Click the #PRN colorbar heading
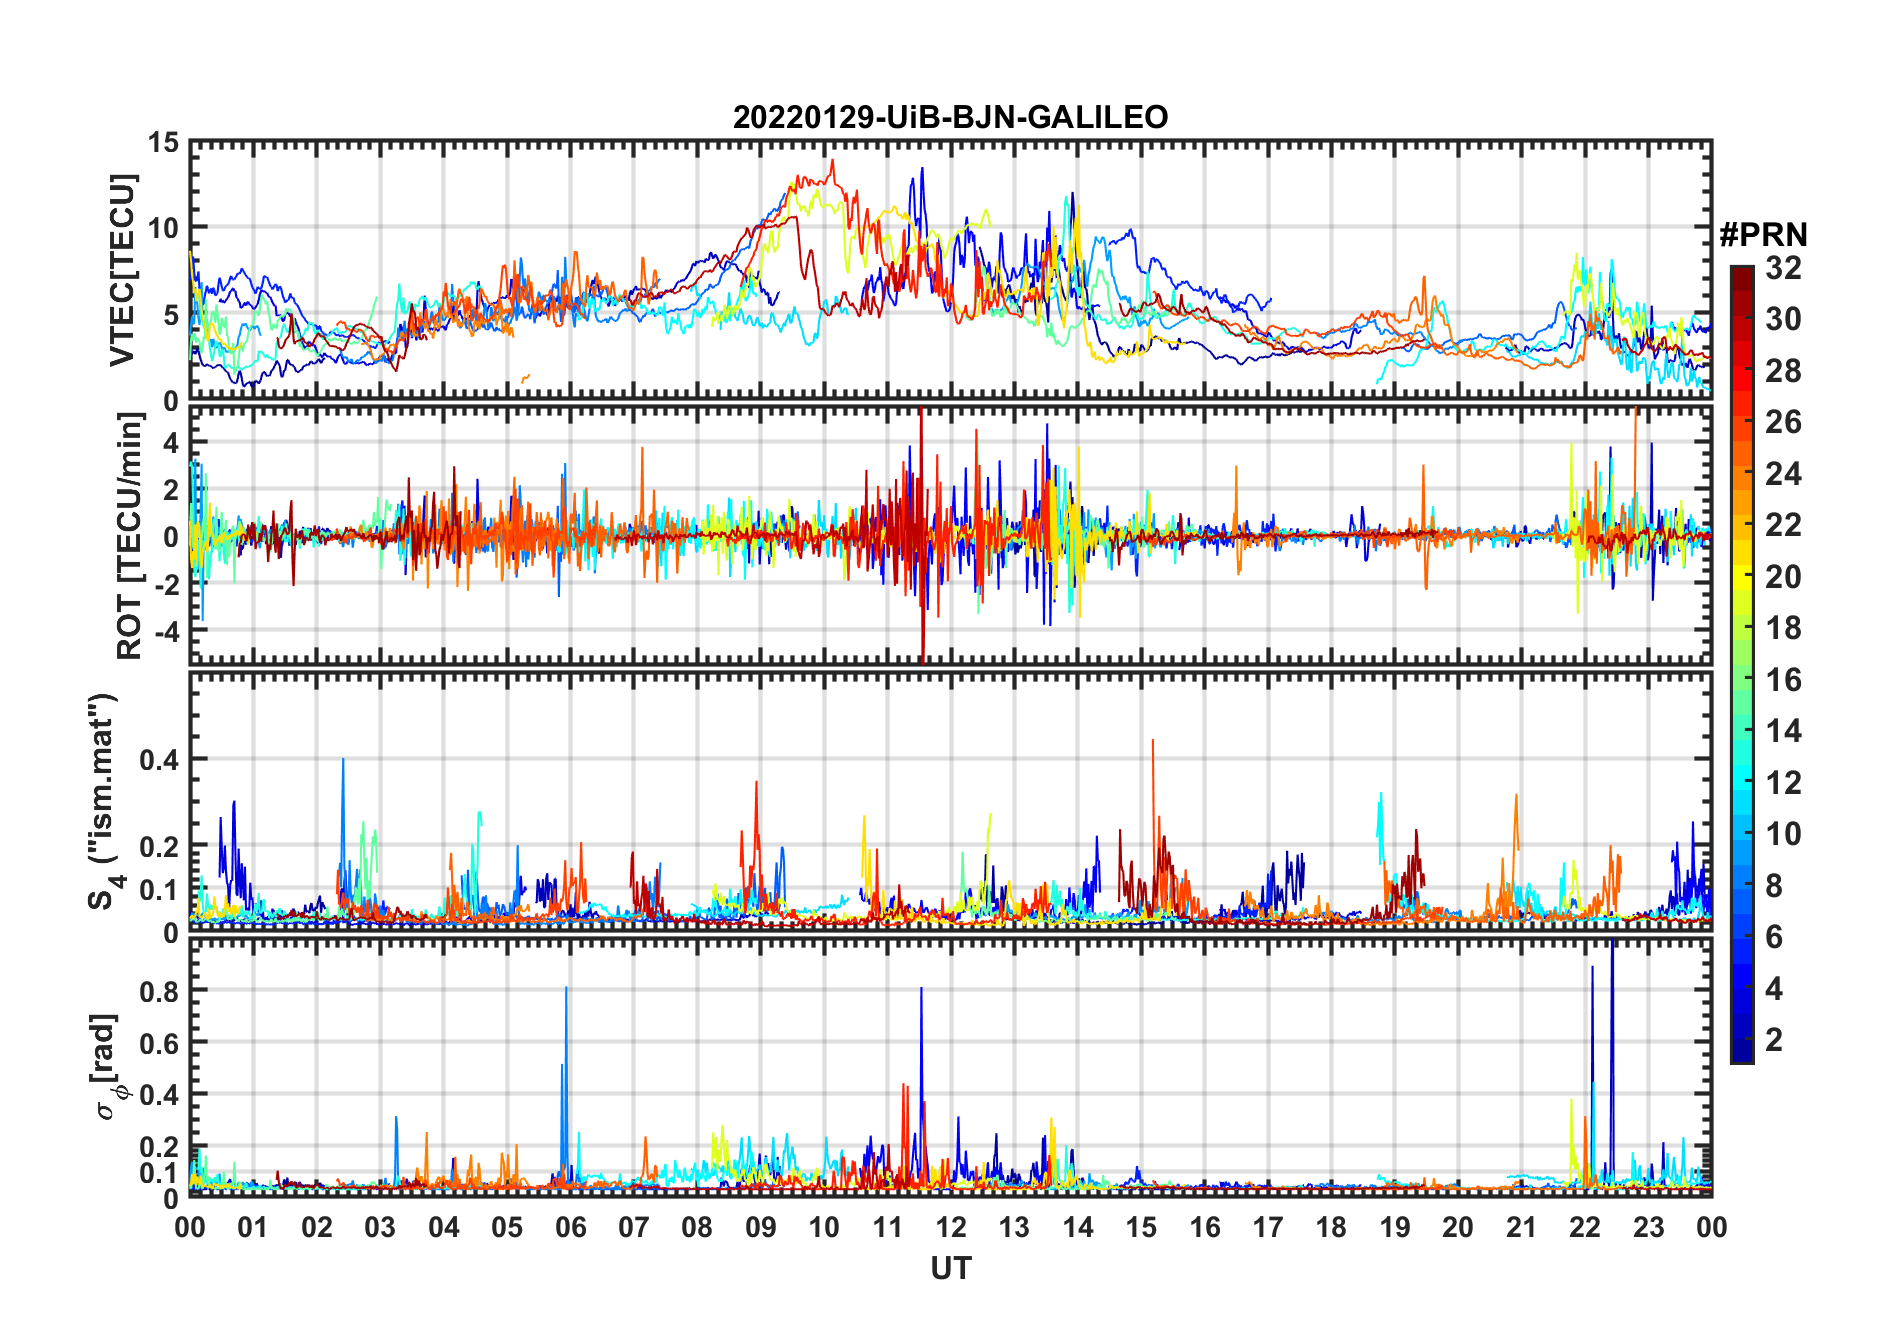The width and height of the screenshot is (1902, 1330). (x=1763, y=235)
